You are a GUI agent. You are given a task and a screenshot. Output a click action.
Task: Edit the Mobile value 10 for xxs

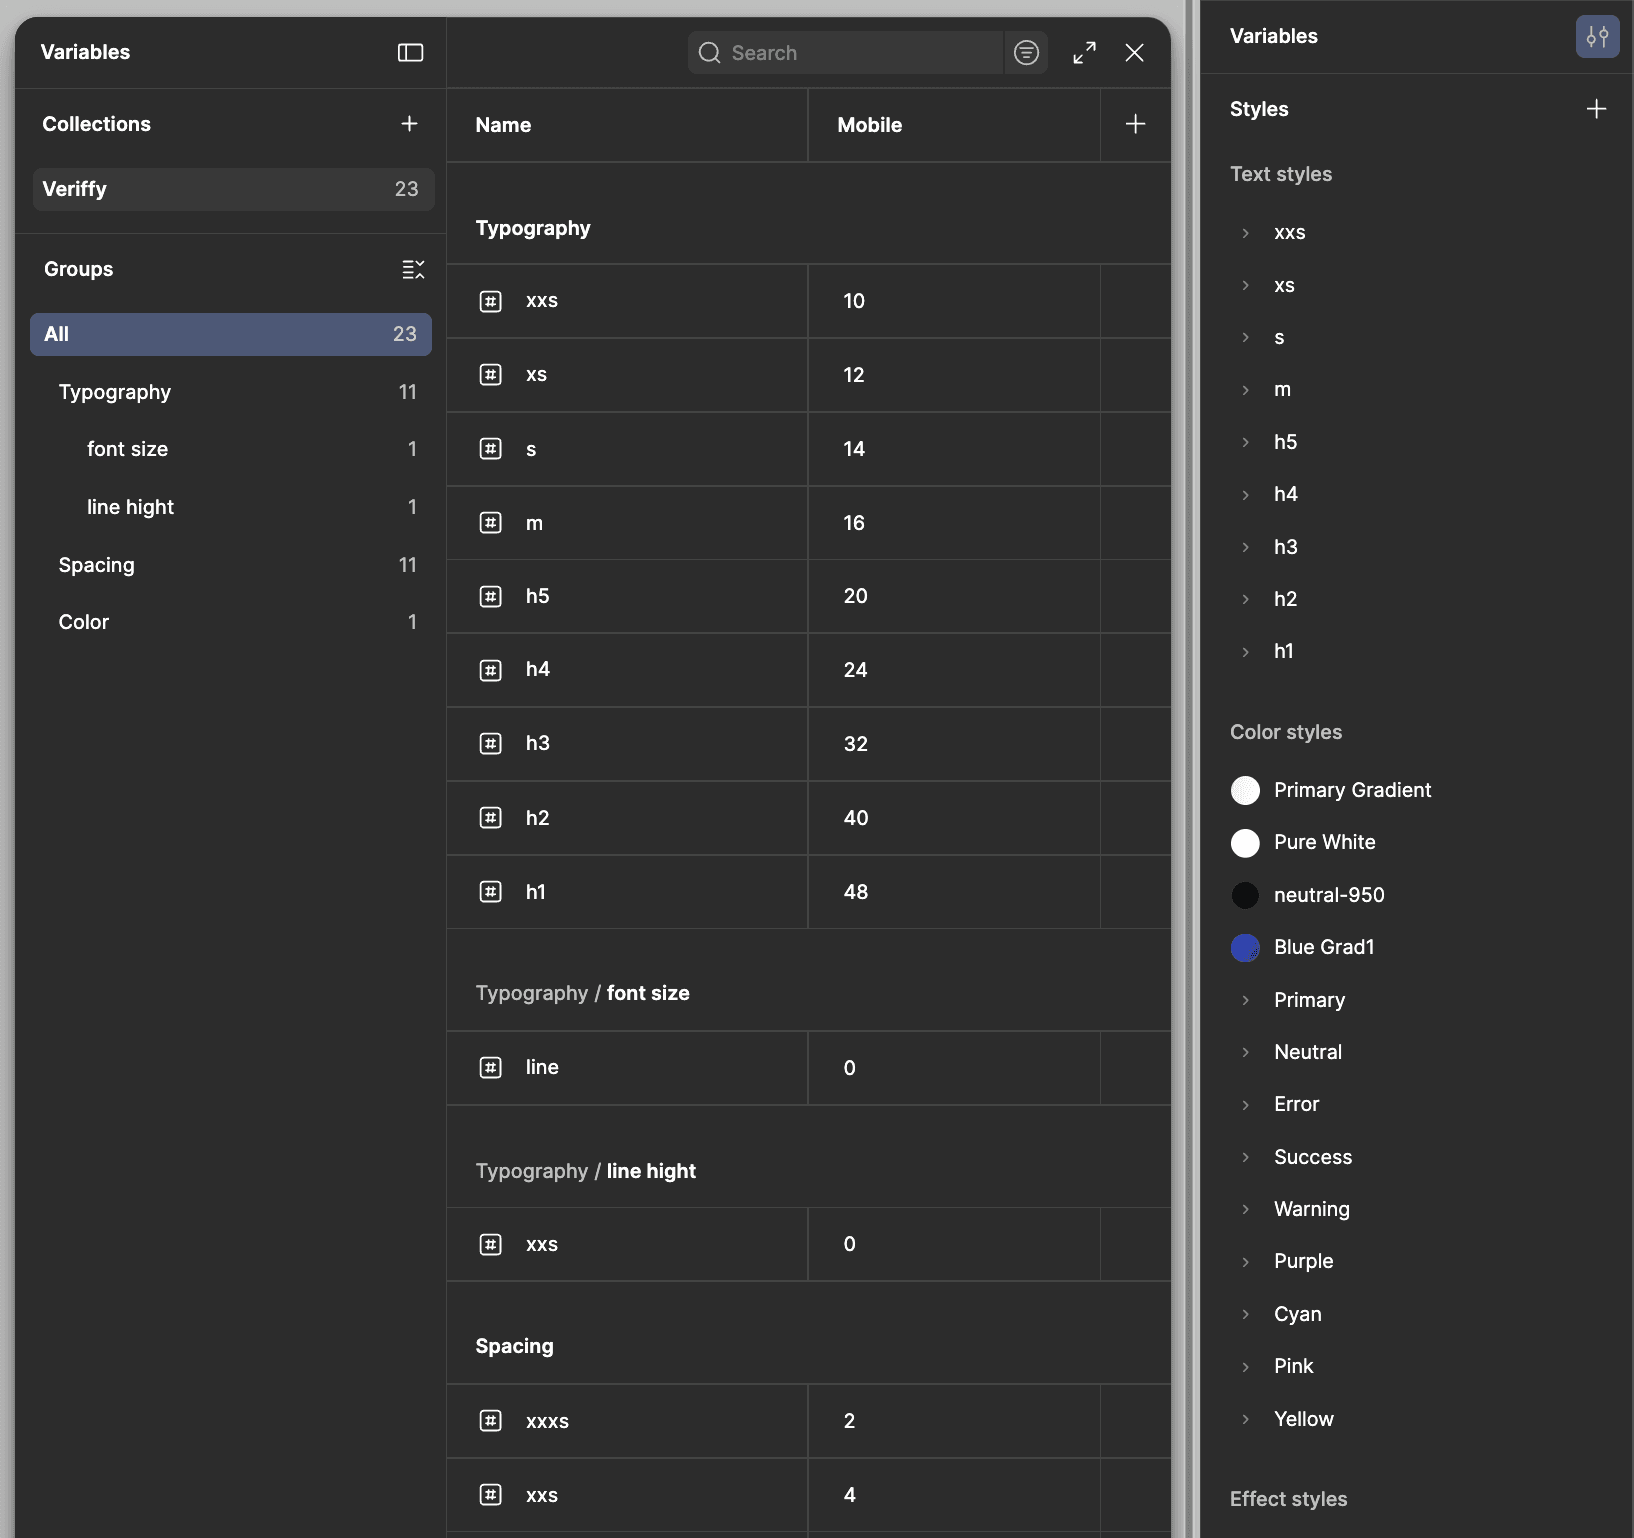(954, 301)
